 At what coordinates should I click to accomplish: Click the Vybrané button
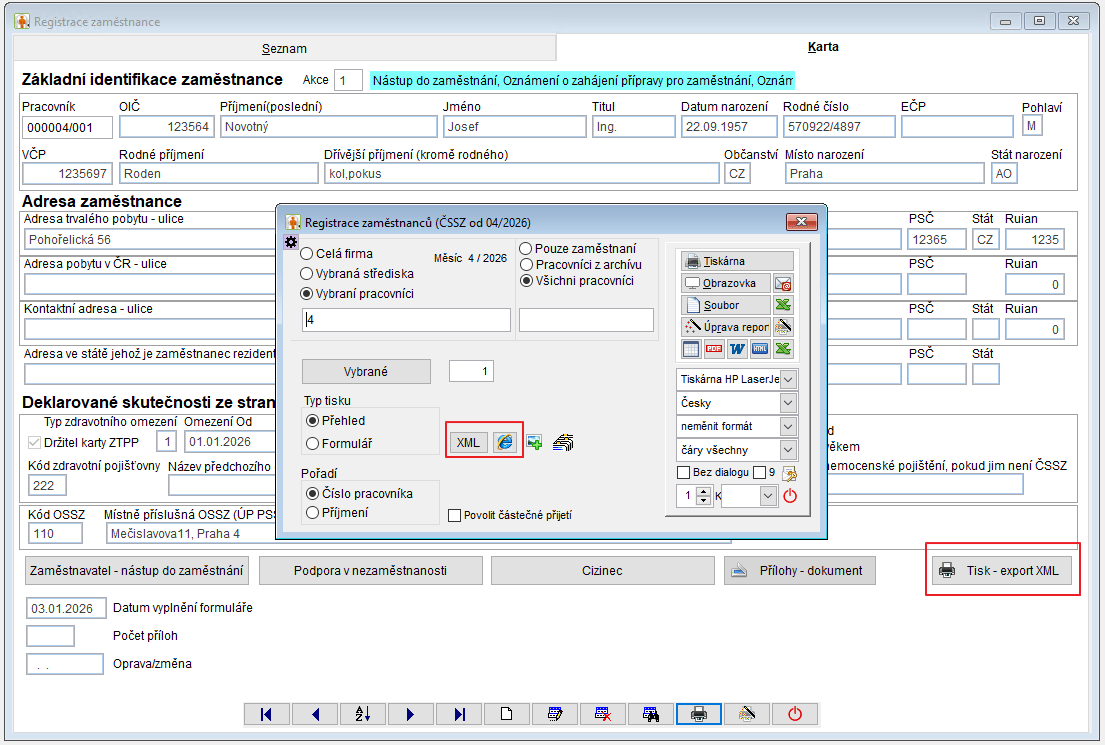366,371
